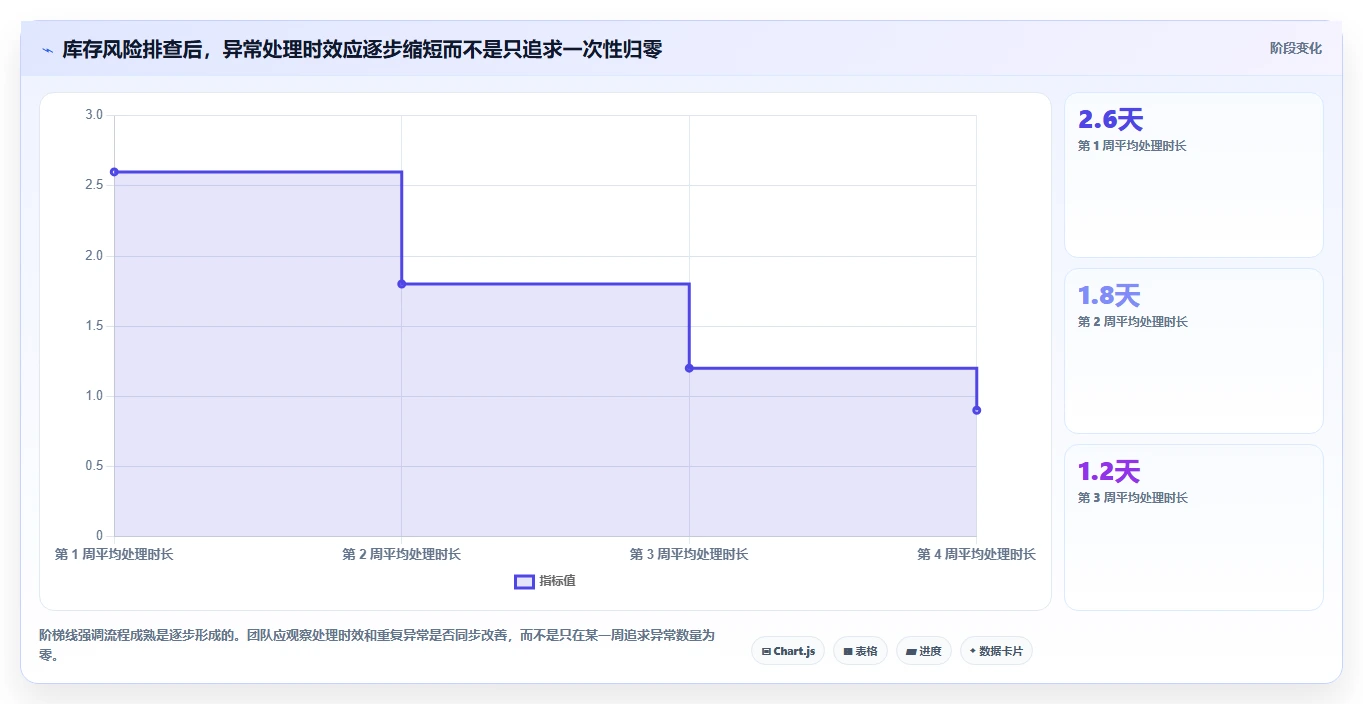Click the data point at 0.9 on chart
The width and height of the screenshot is (1363, 704).
(x=976, y=410)
